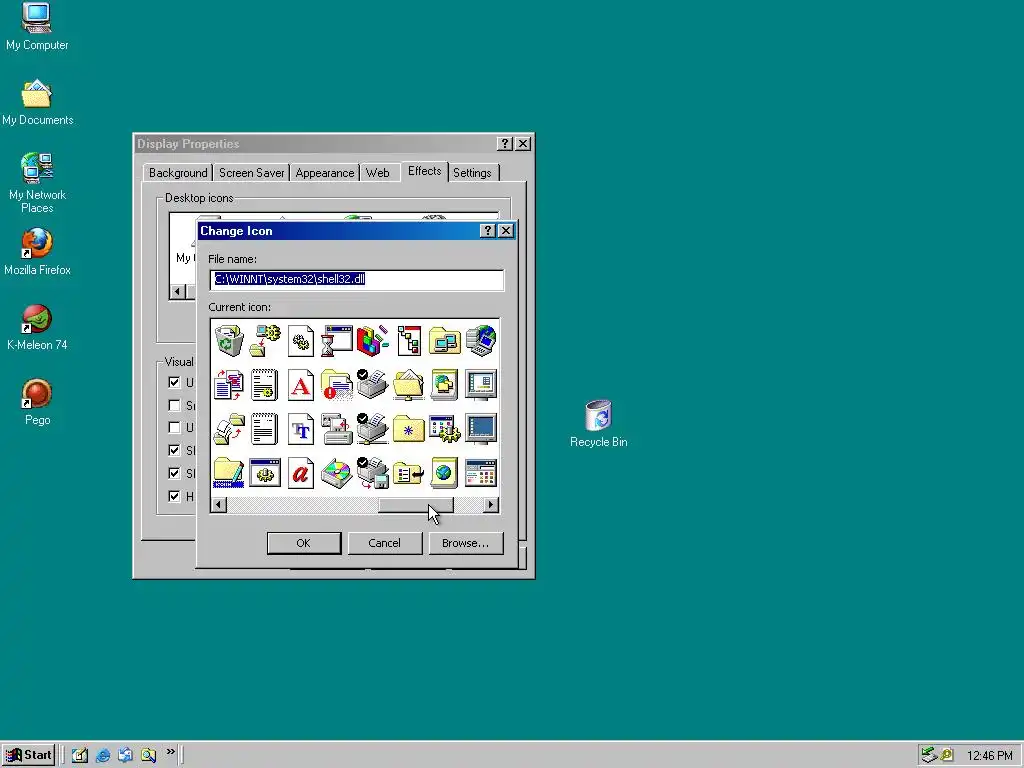The width and height of the screenshot is (1024, 768).
Task: Select the red script lowercase a icon
Action: tap(300, 473)
